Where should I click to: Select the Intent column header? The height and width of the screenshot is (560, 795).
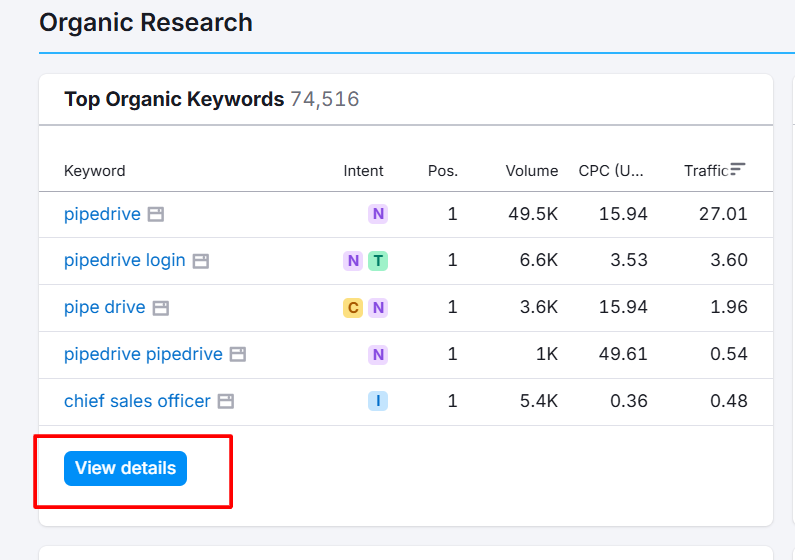click(x=363, y=171)
